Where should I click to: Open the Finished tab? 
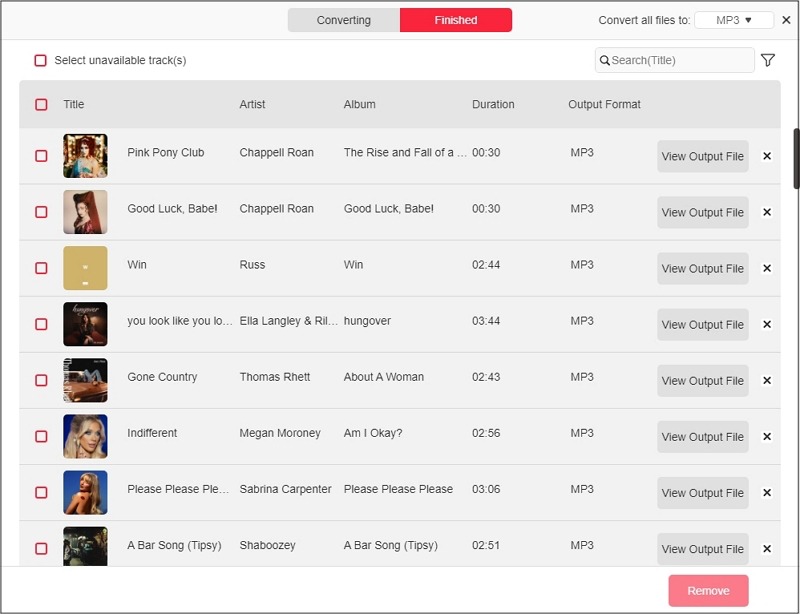pos(456,20)
